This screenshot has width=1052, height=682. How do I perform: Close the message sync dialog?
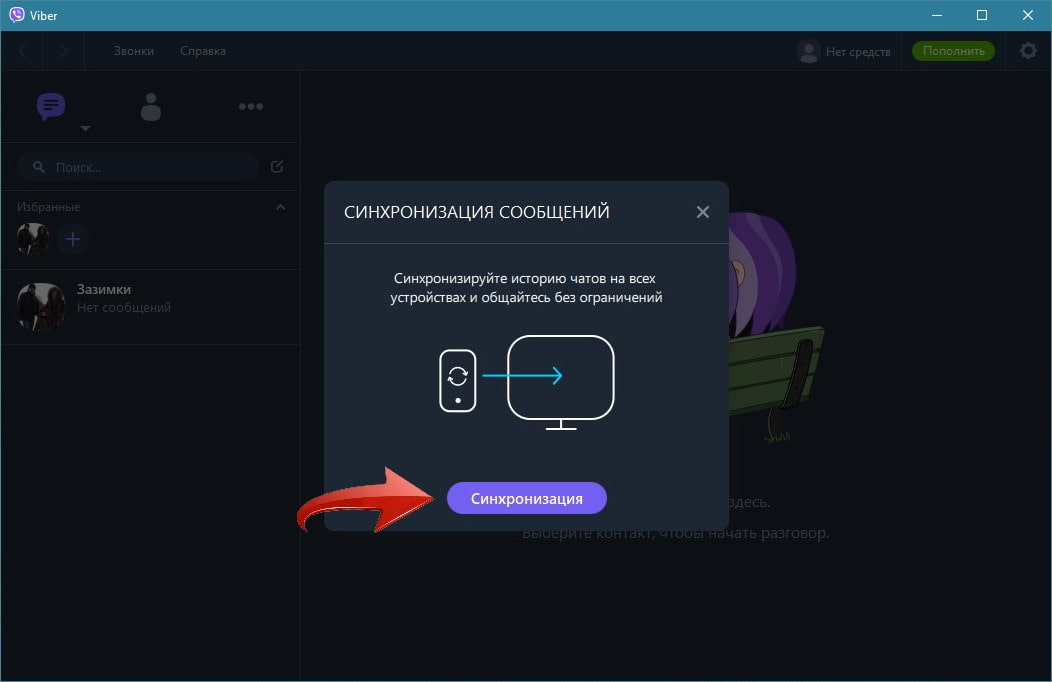[x=702, y=212]
